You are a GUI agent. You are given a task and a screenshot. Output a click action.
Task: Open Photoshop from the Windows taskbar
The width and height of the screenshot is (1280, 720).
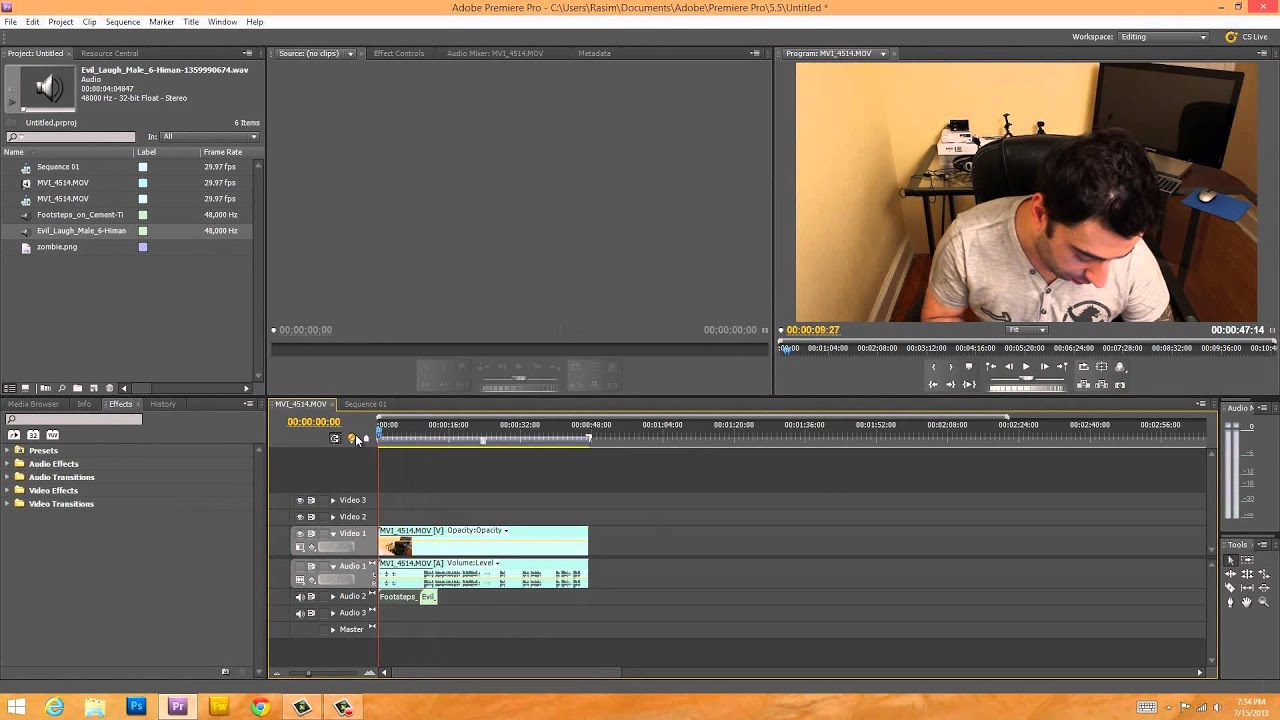(136, 707)
